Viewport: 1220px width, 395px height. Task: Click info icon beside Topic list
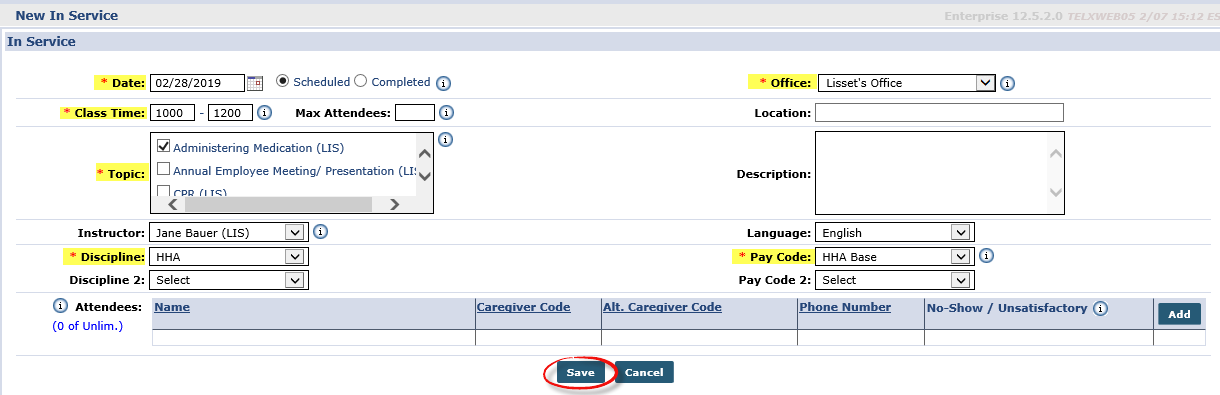click(x=446, y=140)
